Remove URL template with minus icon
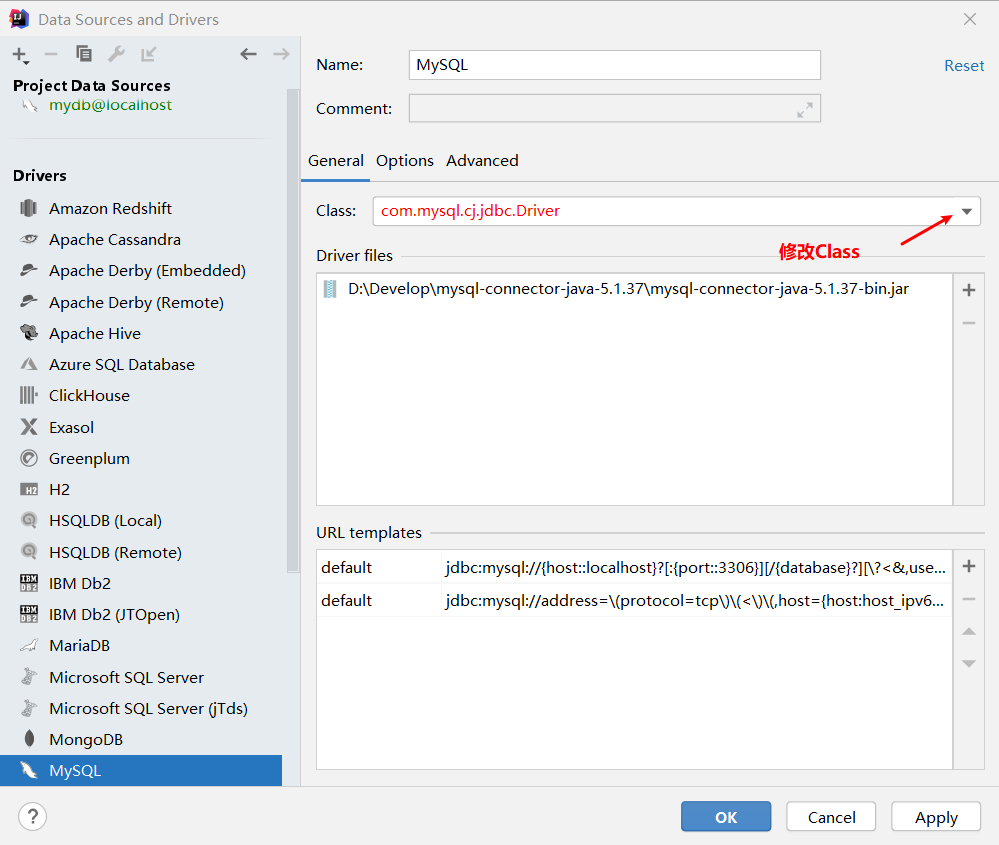The width and height of the screenshot is (999, 845). (x=968, y=599)
